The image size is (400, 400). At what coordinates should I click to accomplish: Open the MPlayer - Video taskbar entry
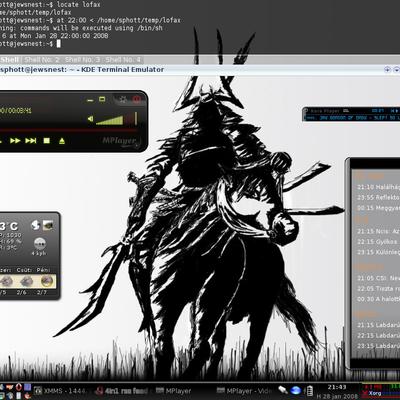pyautogui.click(x=244, y=391)
